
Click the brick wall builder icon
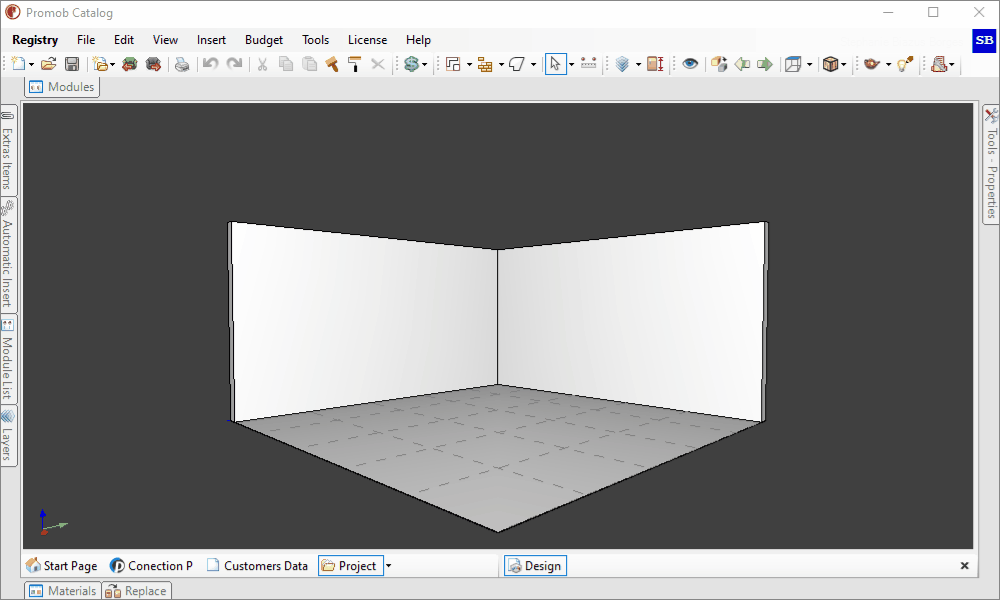click(x=485, y=64)
